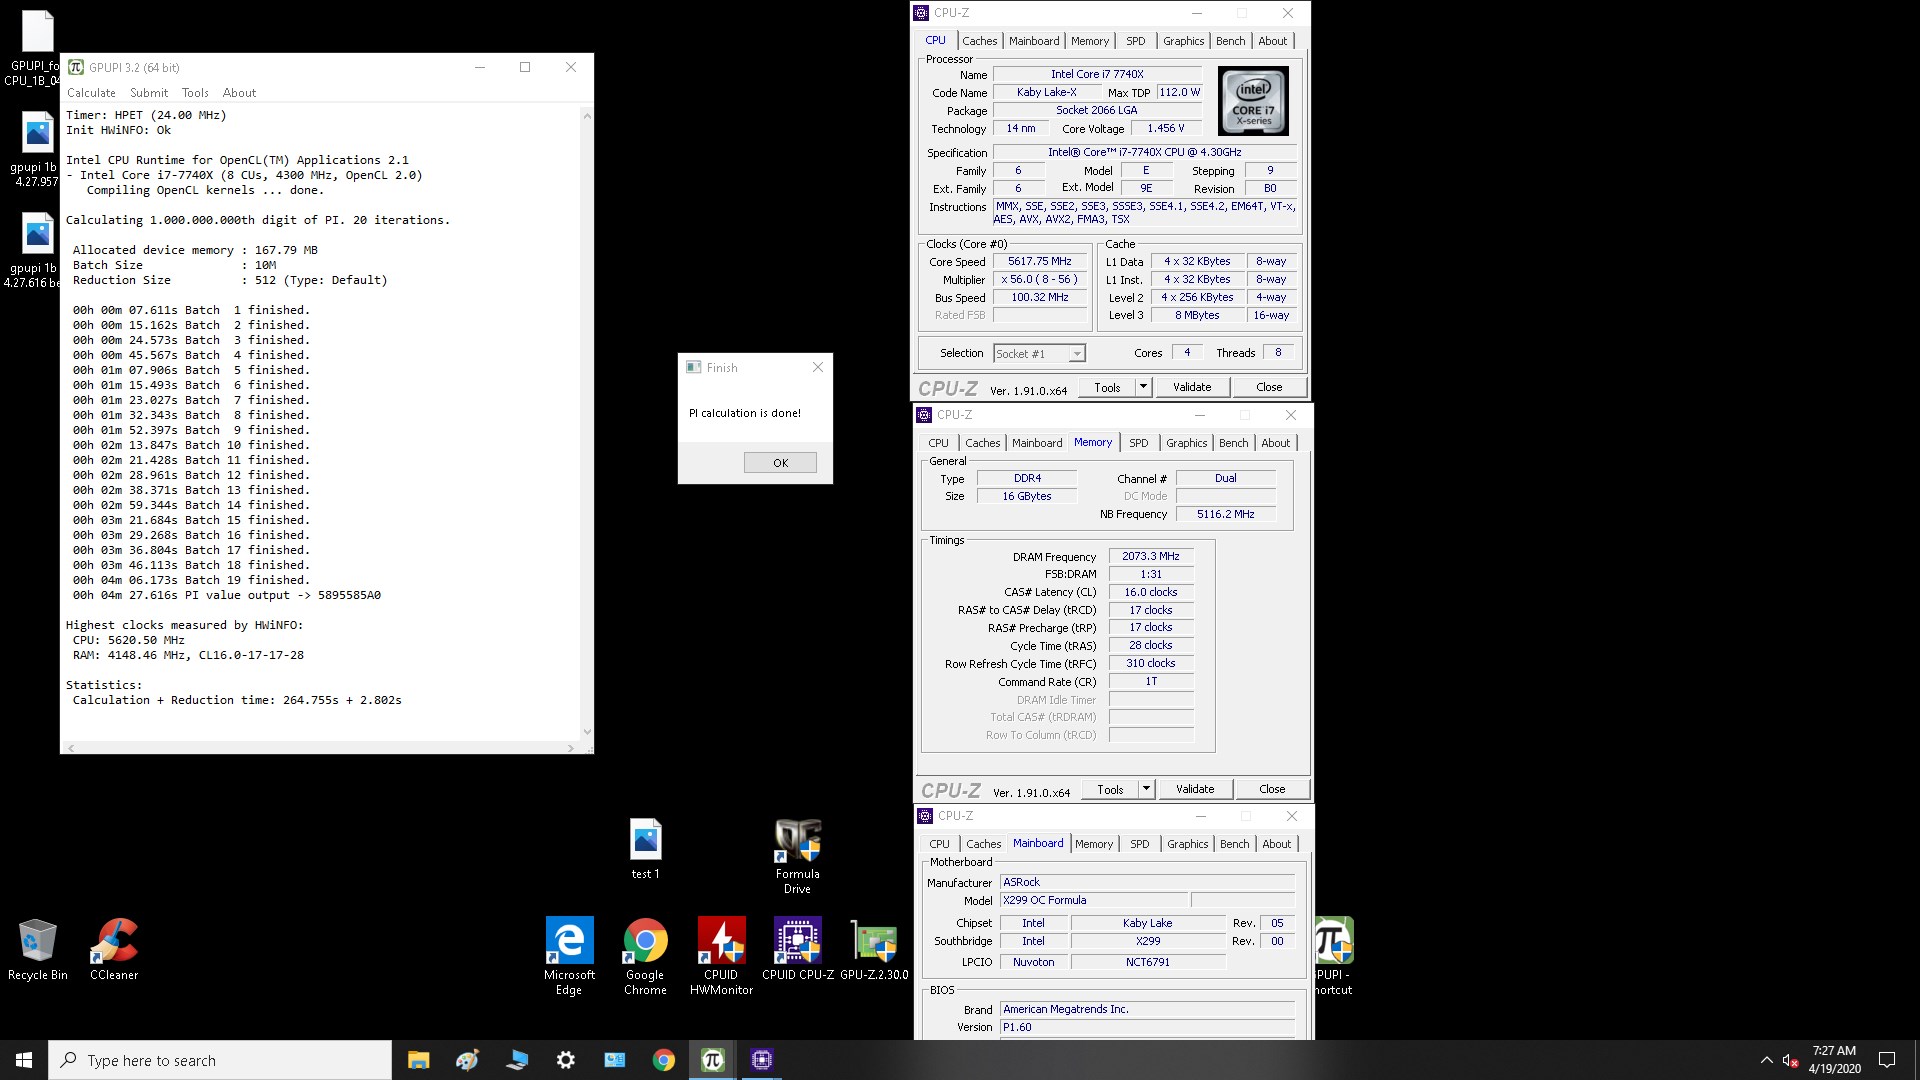Screen dimensions: 1920x1080
Task: Switch to CPU-Z app in taskbar
Action: (x=762, y=1060)
